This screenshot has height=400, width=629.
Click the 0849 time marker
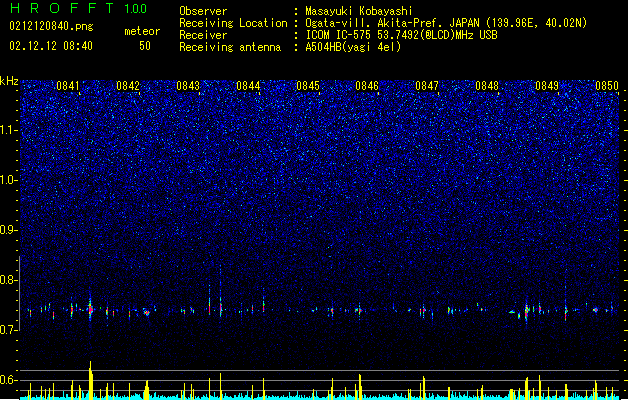547,85
